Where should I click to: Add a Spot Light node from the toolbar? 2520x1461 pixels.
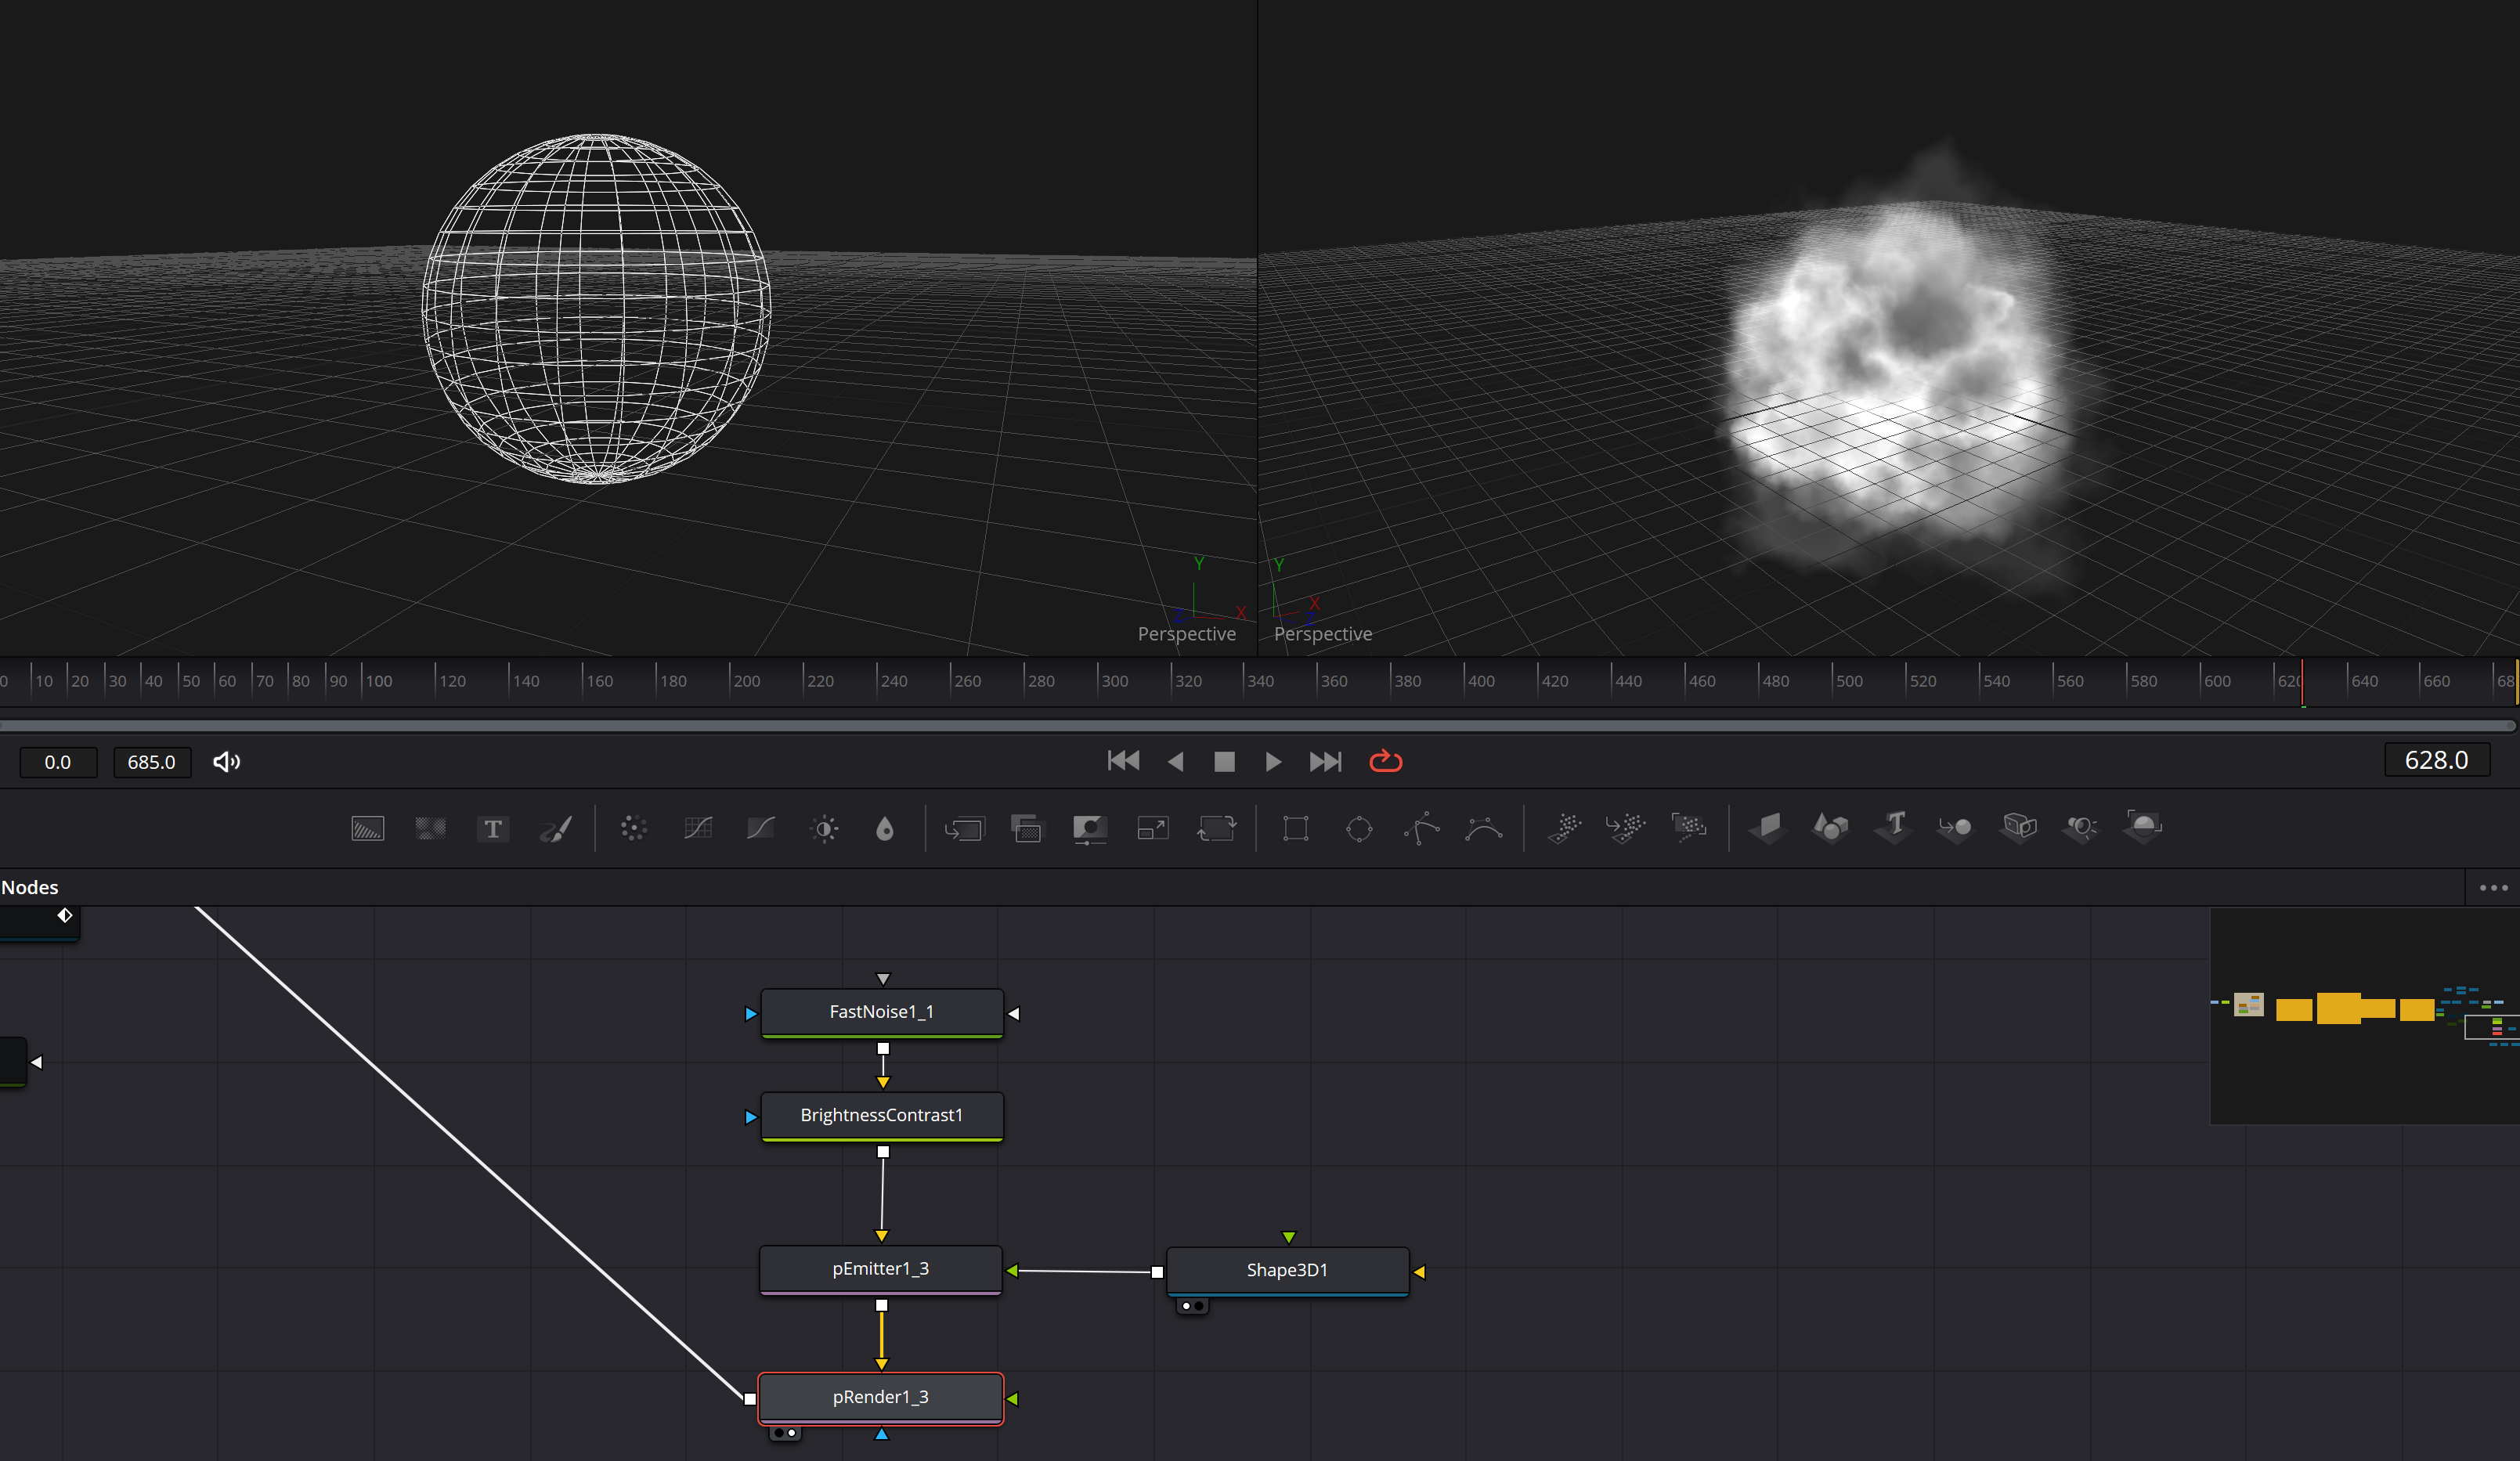(x=2081, y=828)
